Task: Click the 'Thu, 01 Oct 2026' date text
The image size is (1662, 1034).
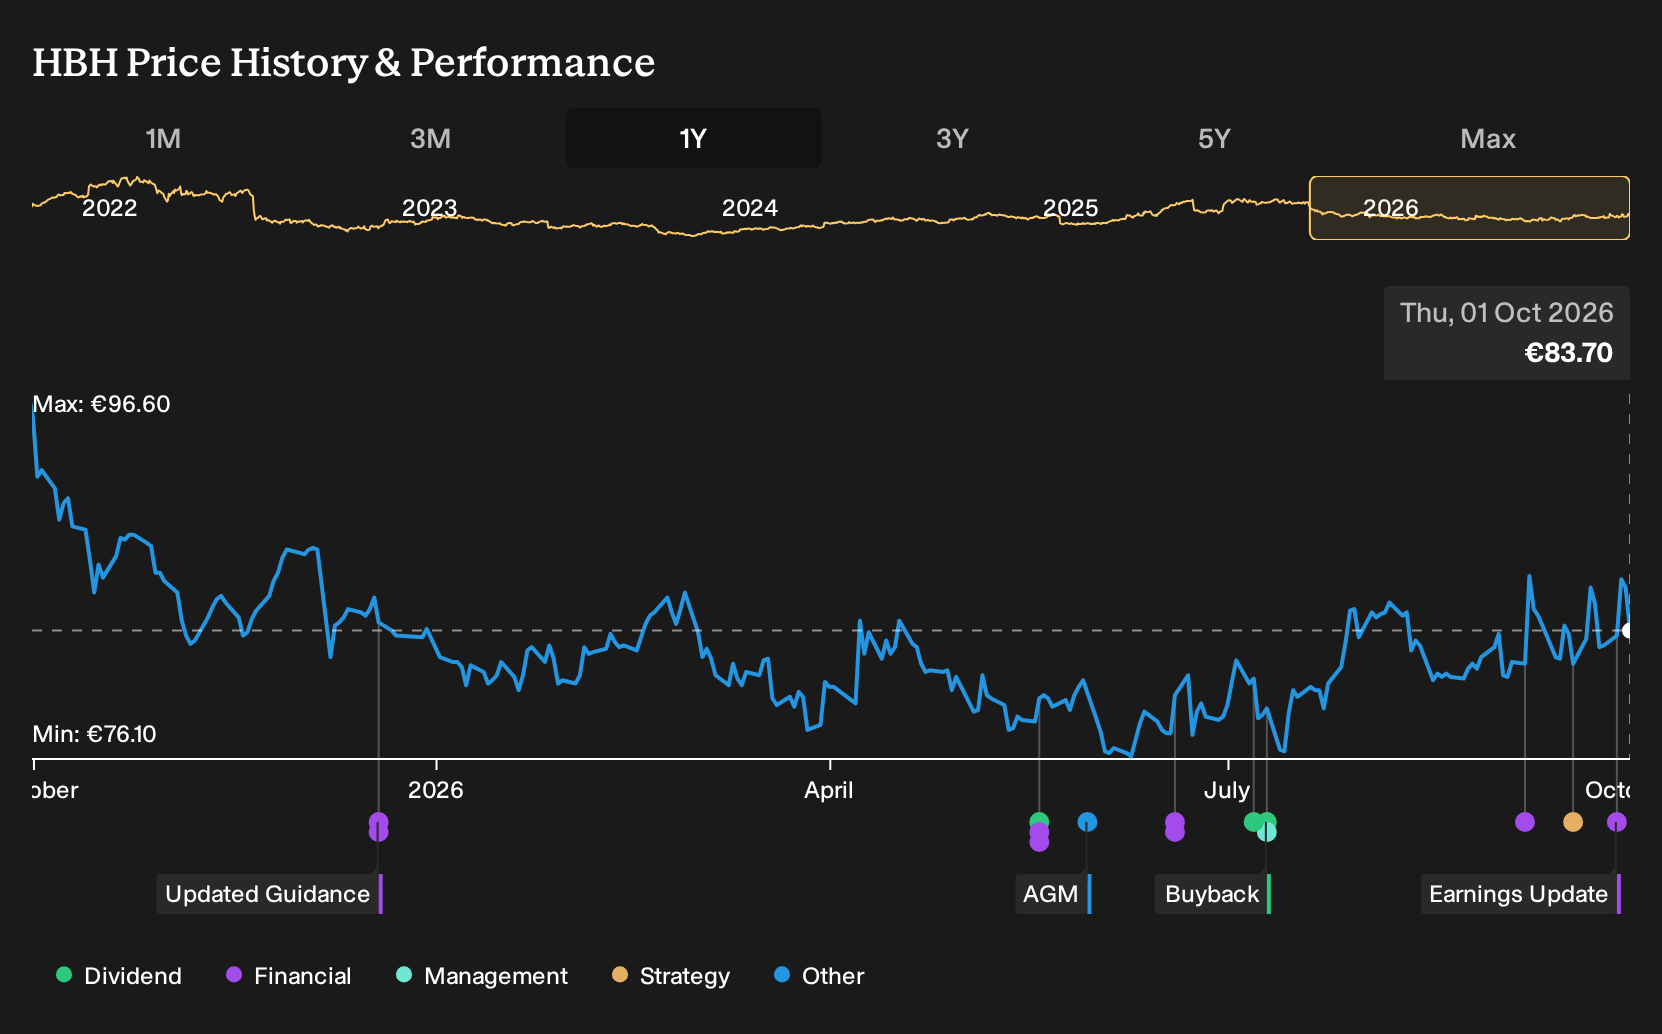Action: point(1506,313)
